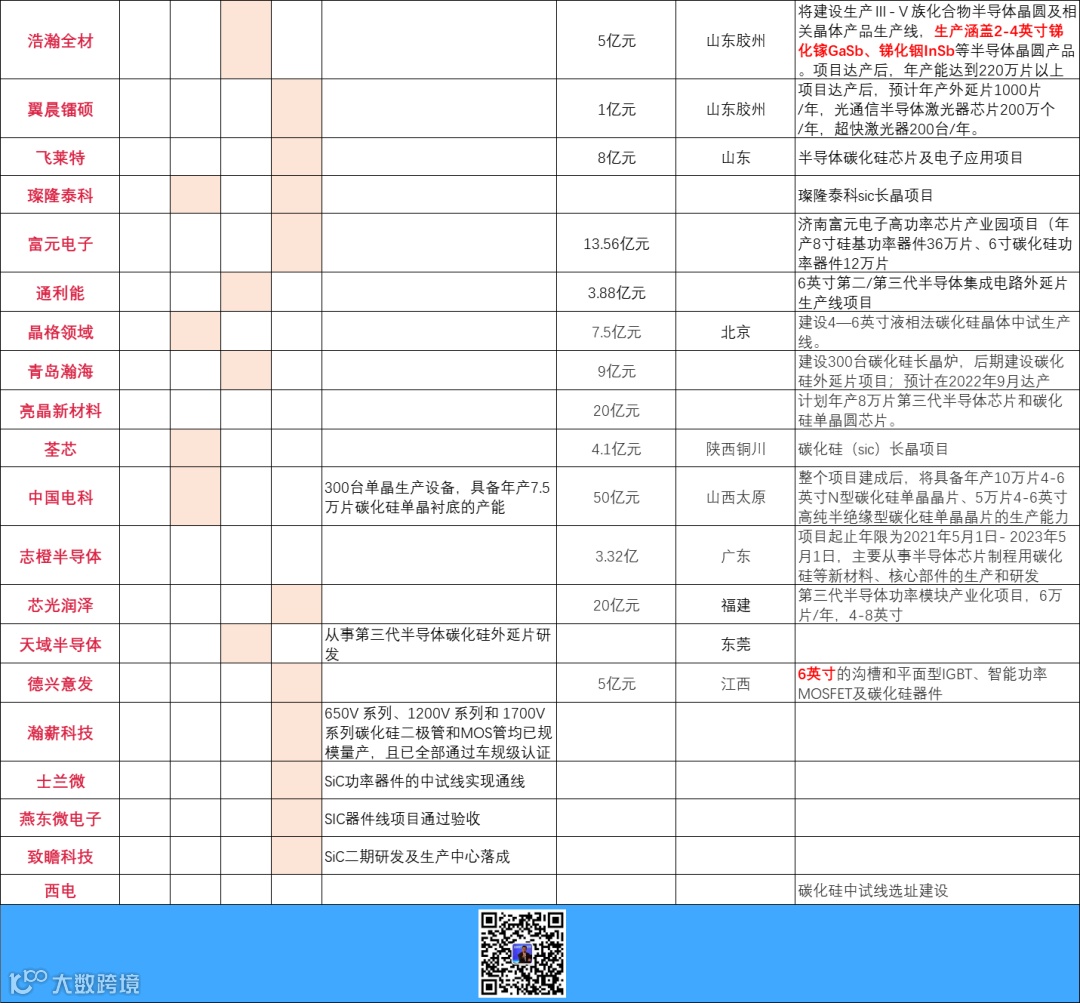The image size is (1080, 1003).
Task: Click the 3.88亿元 investment cell
Action: [616, 293]
